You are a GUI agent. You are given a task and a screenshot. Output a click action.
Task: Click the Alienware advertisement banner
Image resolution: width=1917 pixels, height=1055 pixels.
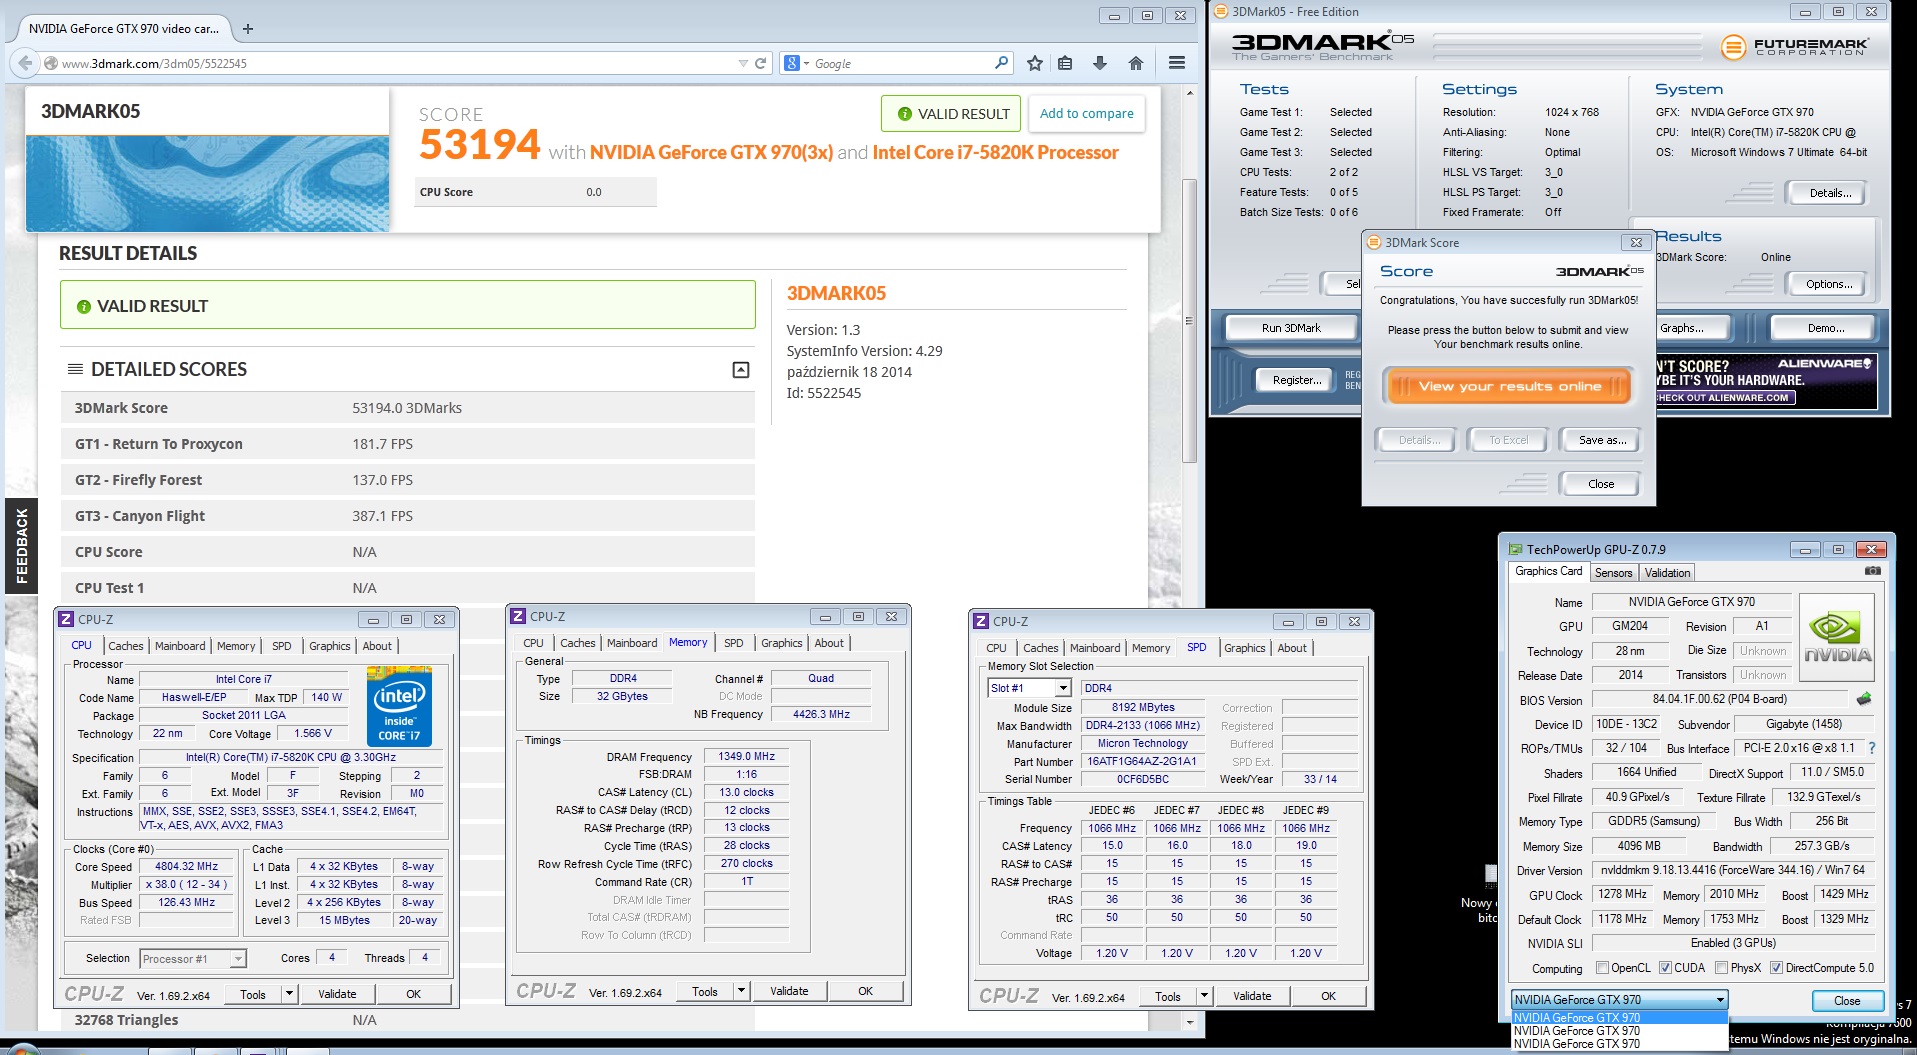pyautogui.click(x=1765, y=380)
